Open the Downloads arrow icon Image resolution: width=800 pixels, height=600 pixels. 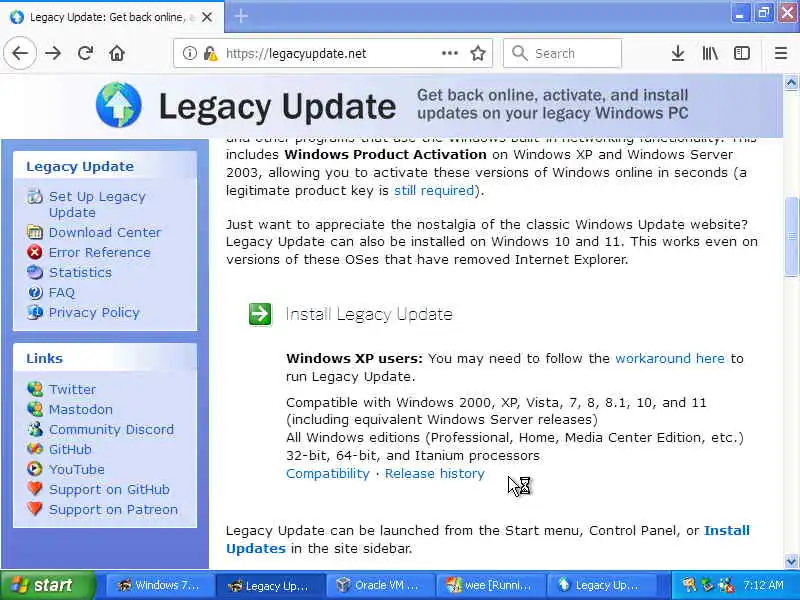(678, 53)
